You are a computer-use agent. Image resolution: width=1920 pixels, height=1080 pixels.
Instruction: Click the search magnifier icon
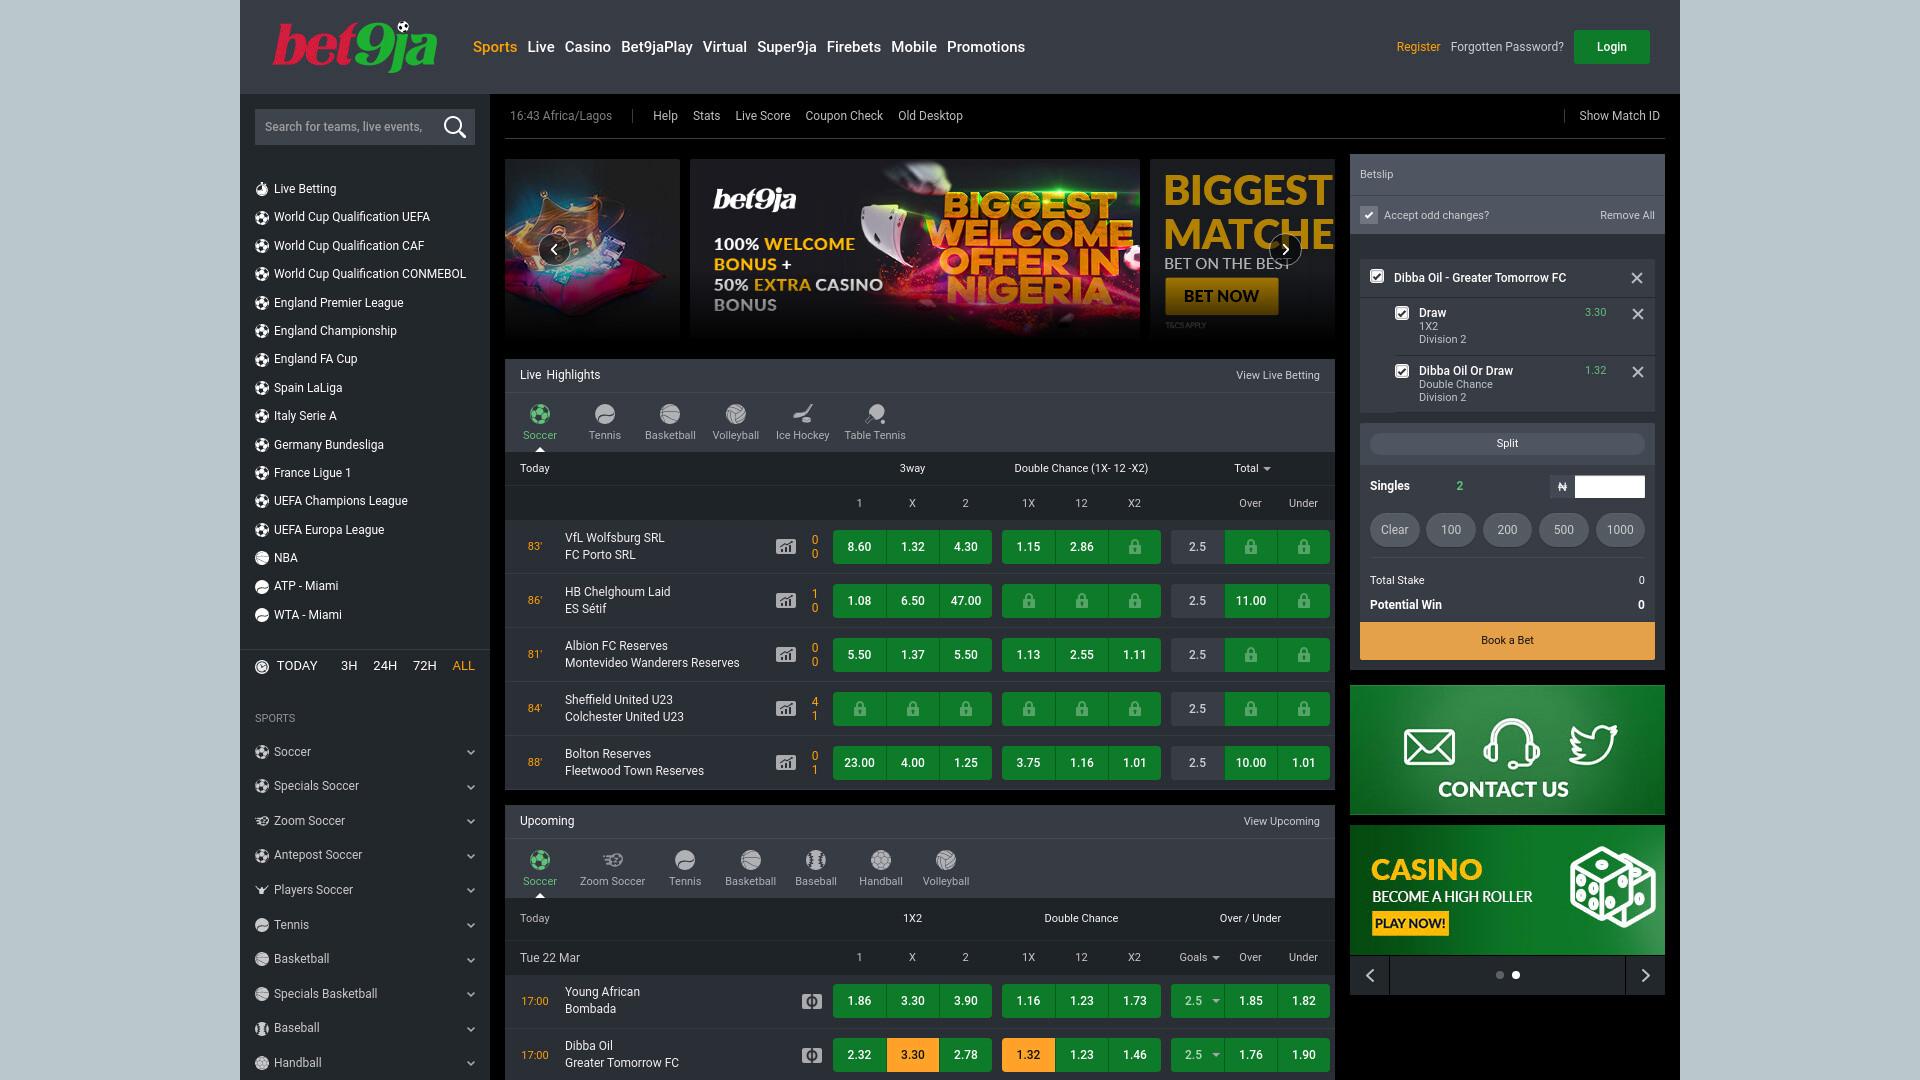tap(455, 127)
